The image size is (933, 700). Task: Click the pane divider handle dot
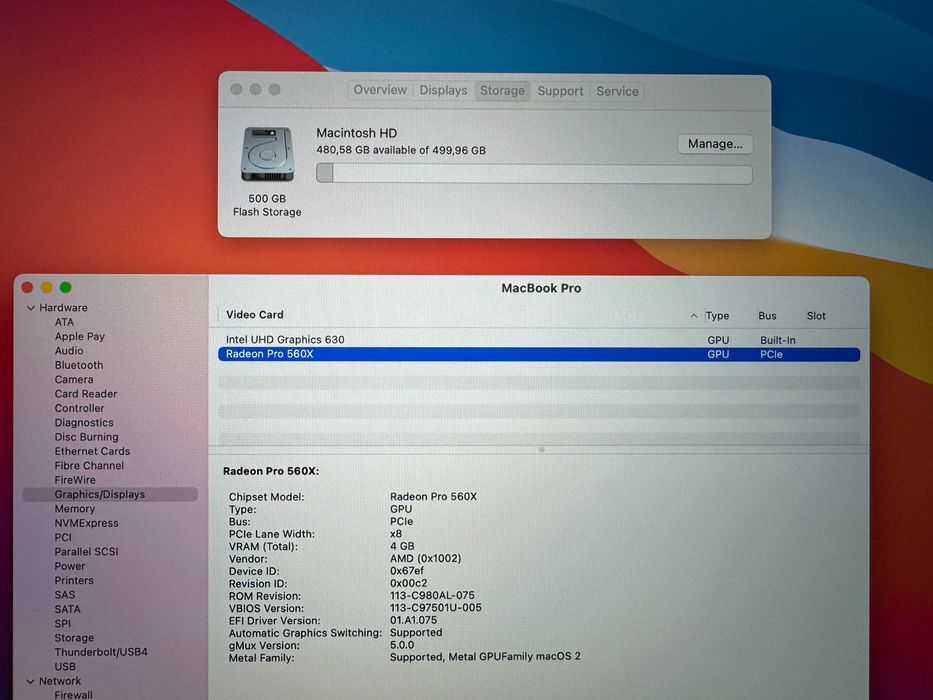(541, 450)
